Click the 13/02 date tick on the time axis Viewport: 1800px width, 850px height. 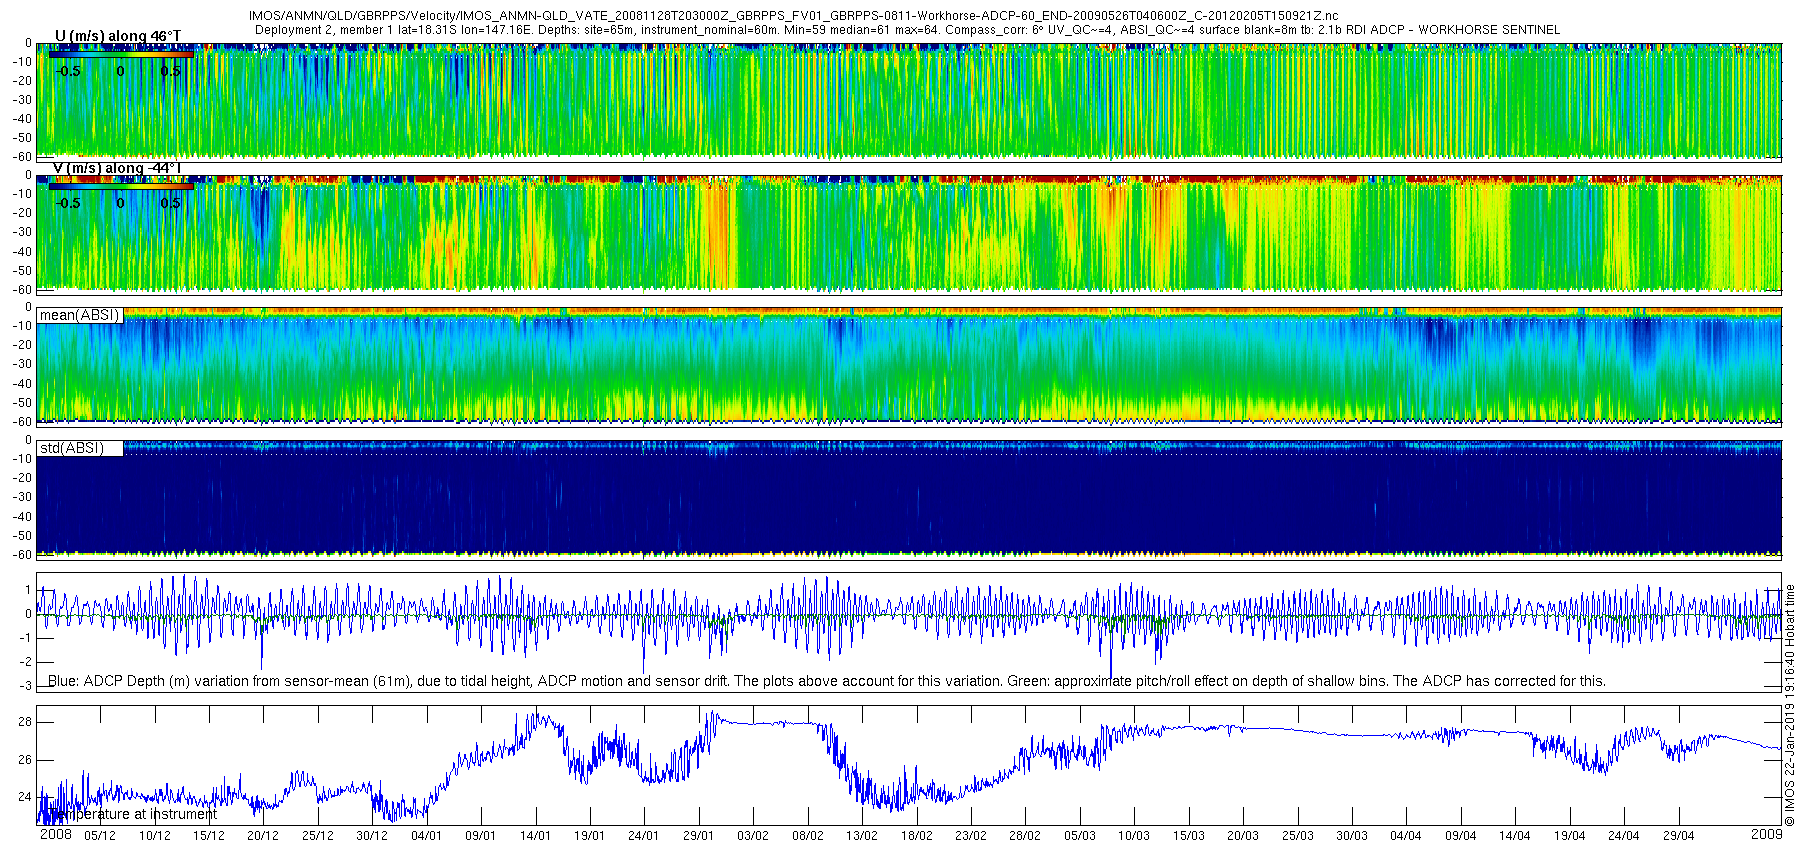(862, 836)
